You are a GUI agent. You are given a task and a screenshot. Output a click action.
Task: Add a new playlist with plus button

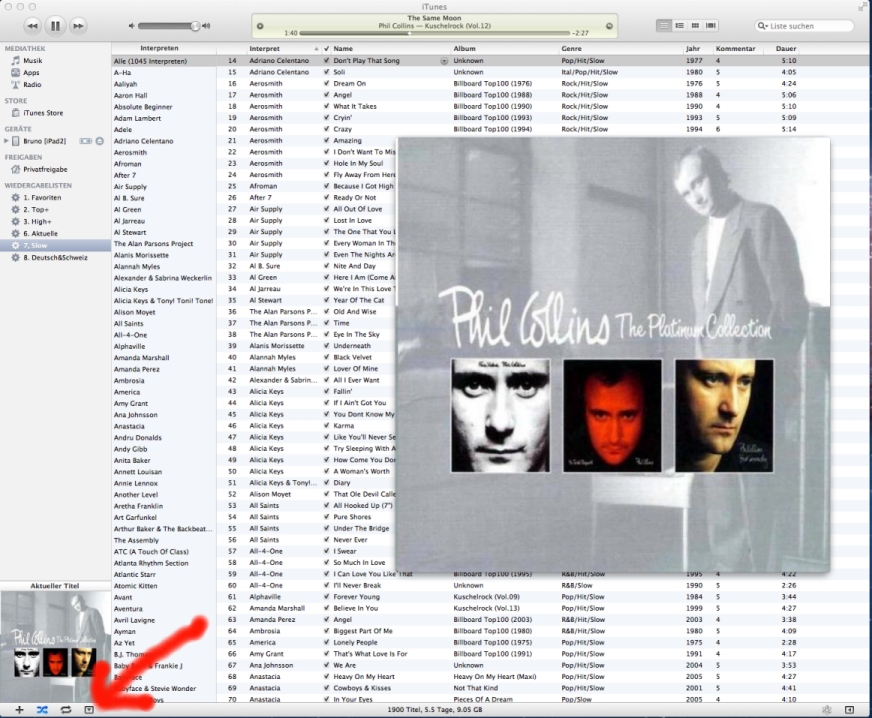[19, 709]
